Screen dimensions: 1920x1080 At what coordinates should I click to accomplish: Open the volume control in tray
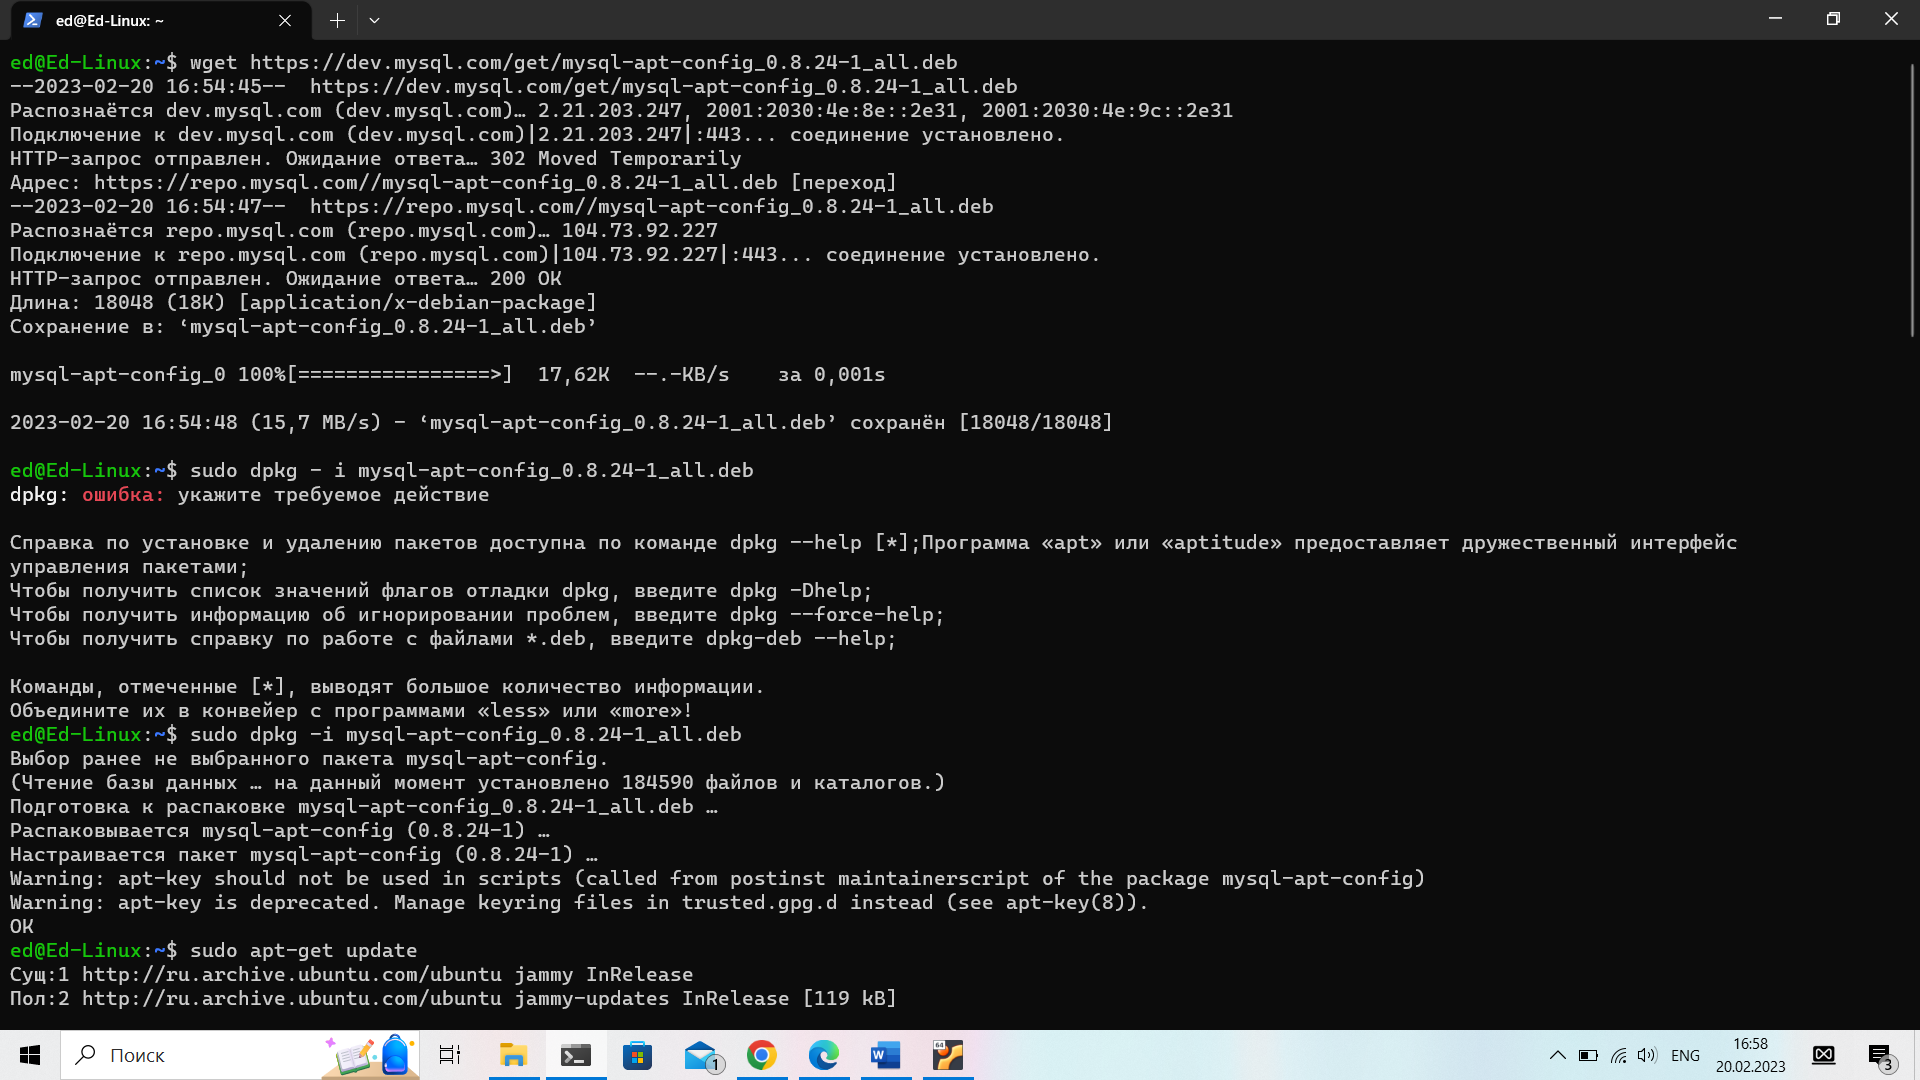1647,1055
